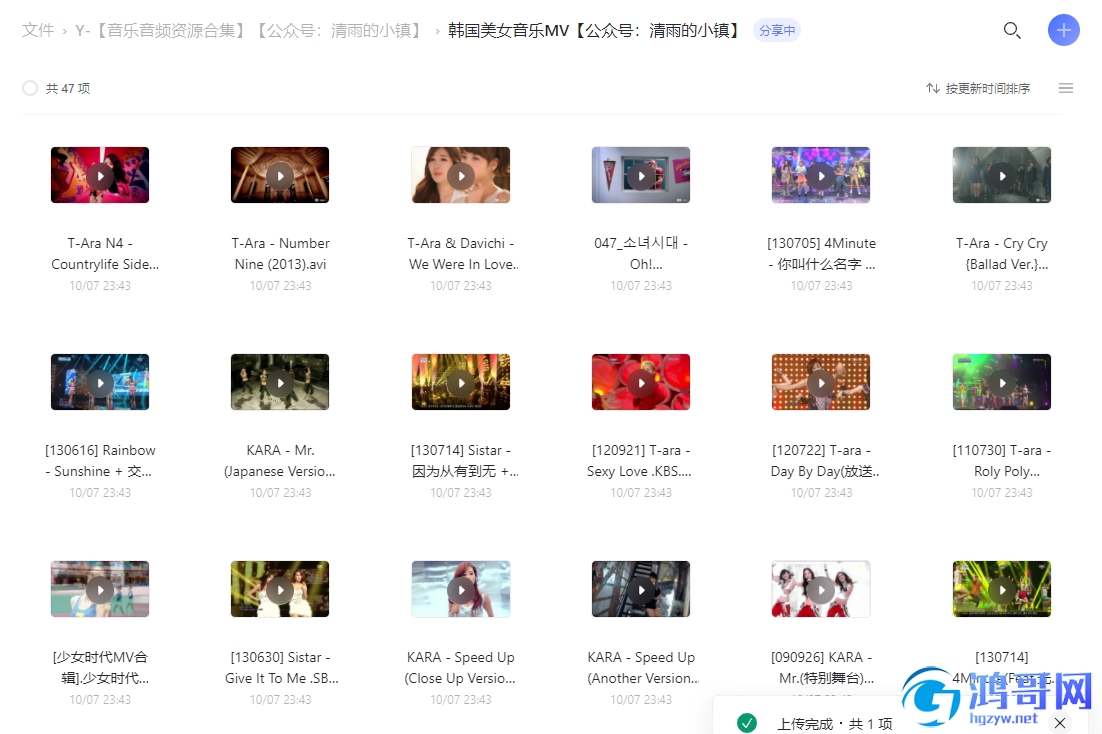Switch layout with the list view icon
Screen dimensions: 1102x734
point(1065,88)
